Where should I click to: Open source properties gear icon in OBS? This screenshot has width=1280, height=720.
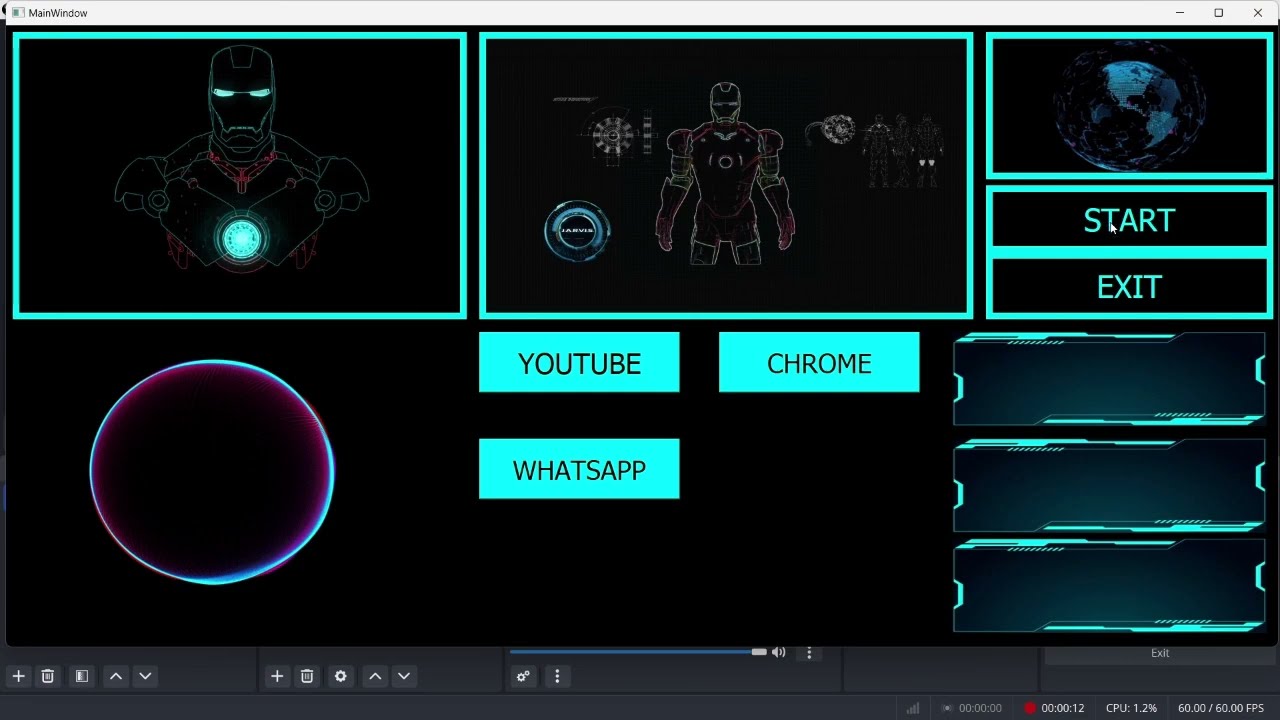pyautogui.click(x=341, y=676)
